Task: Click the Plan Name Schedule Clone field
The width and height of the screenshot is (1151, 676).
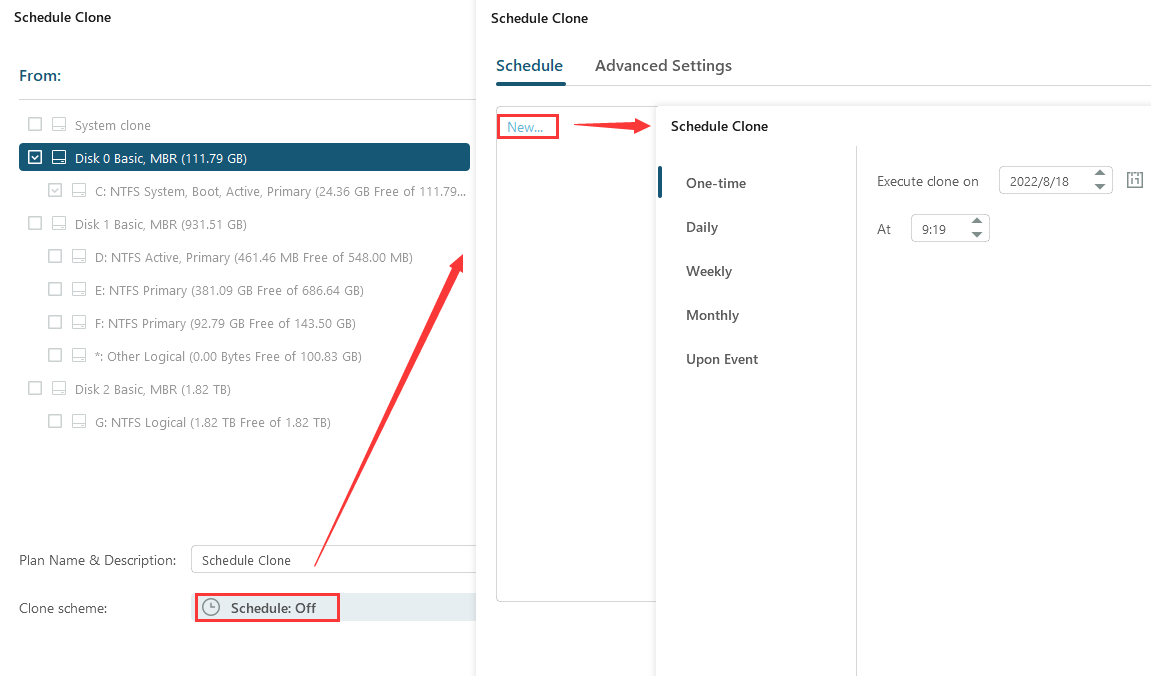Action: coord(333,559)
